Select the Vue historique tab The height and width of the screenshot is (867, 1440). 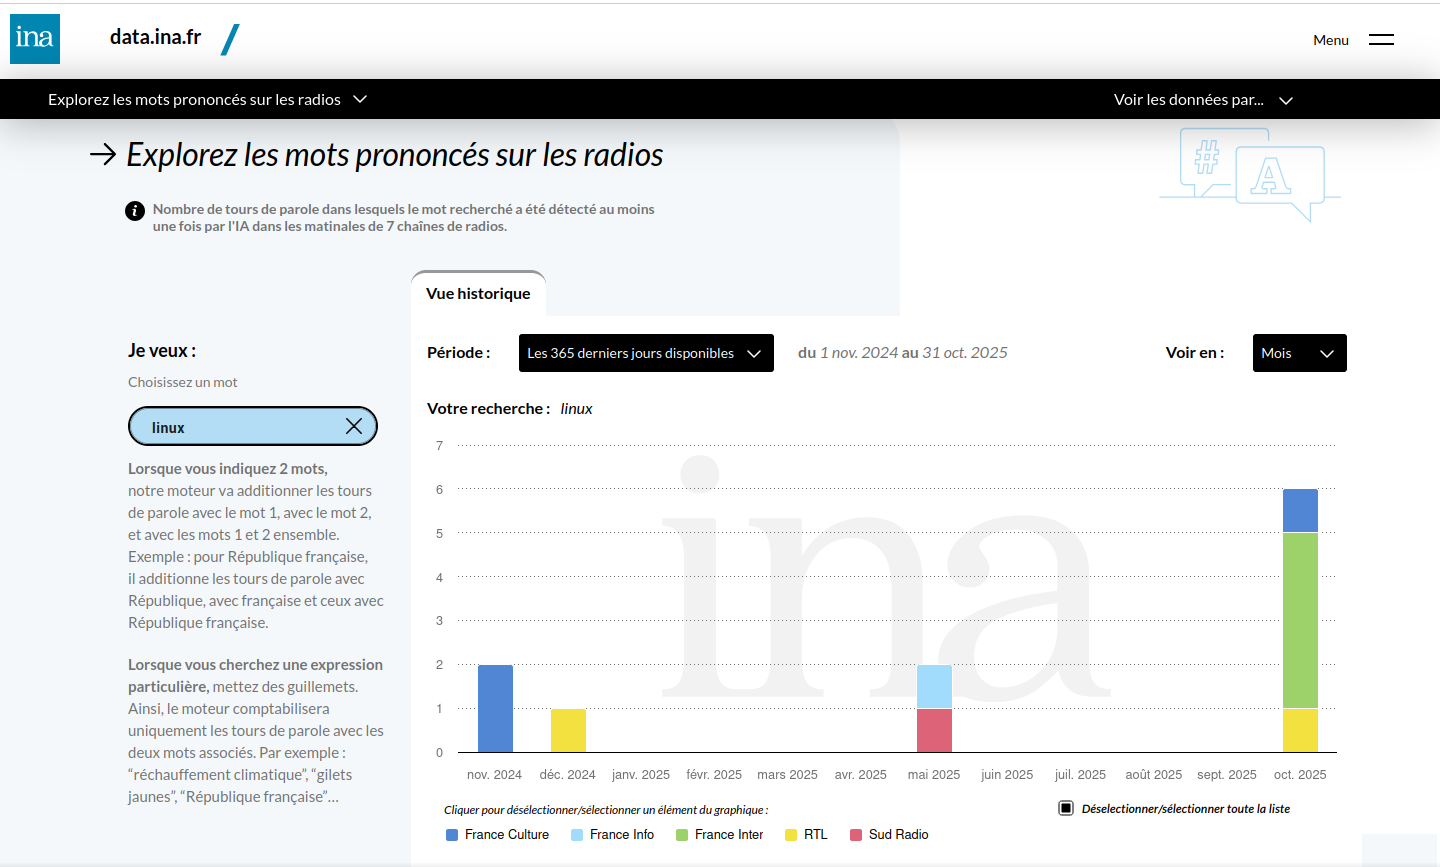coord(478,294)
